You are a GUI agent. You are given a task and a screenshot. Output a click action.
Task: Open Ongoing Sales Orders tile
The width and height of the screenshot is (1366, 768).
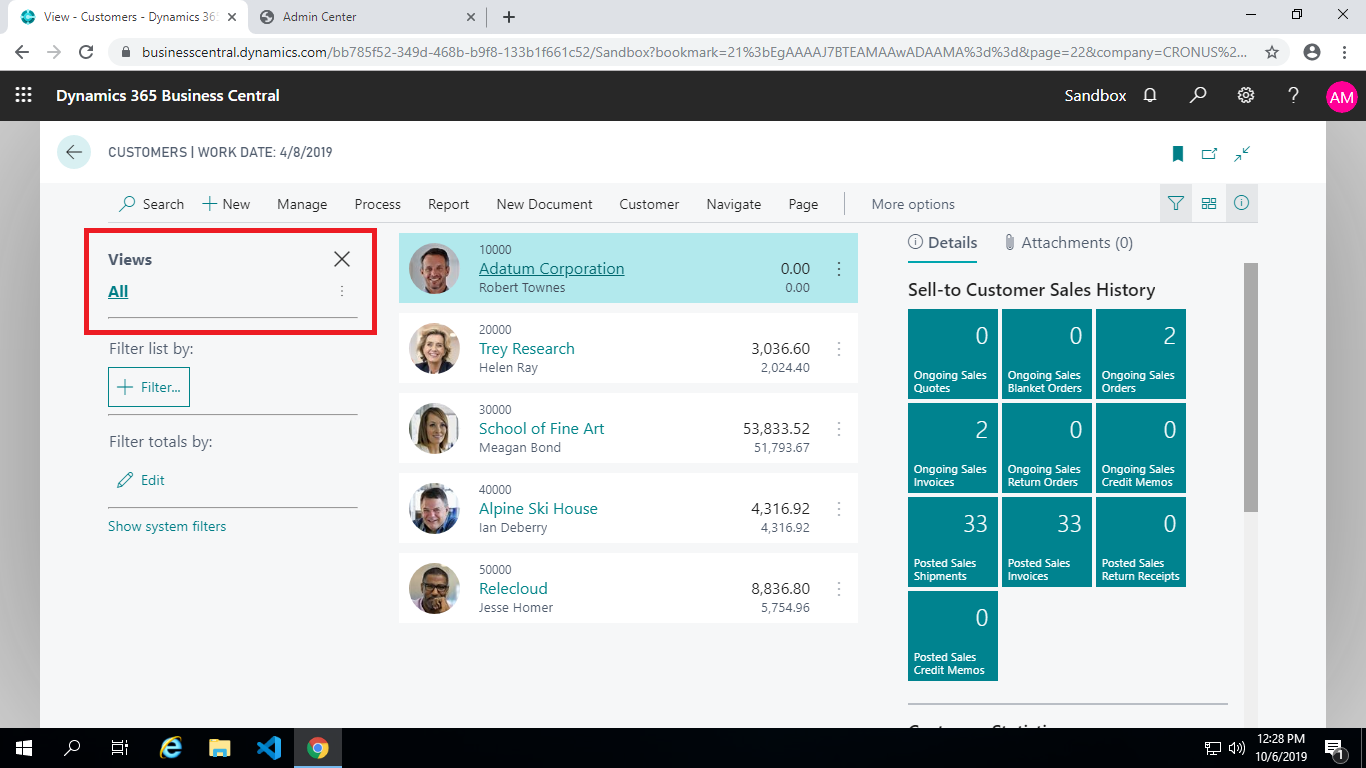pos(1141,354)
